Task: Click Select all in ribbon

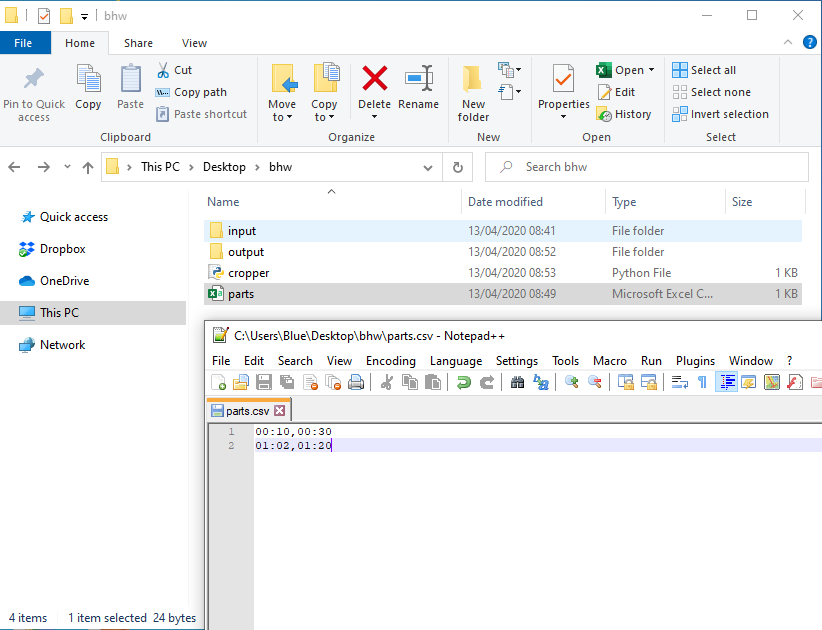Action: 704,70
